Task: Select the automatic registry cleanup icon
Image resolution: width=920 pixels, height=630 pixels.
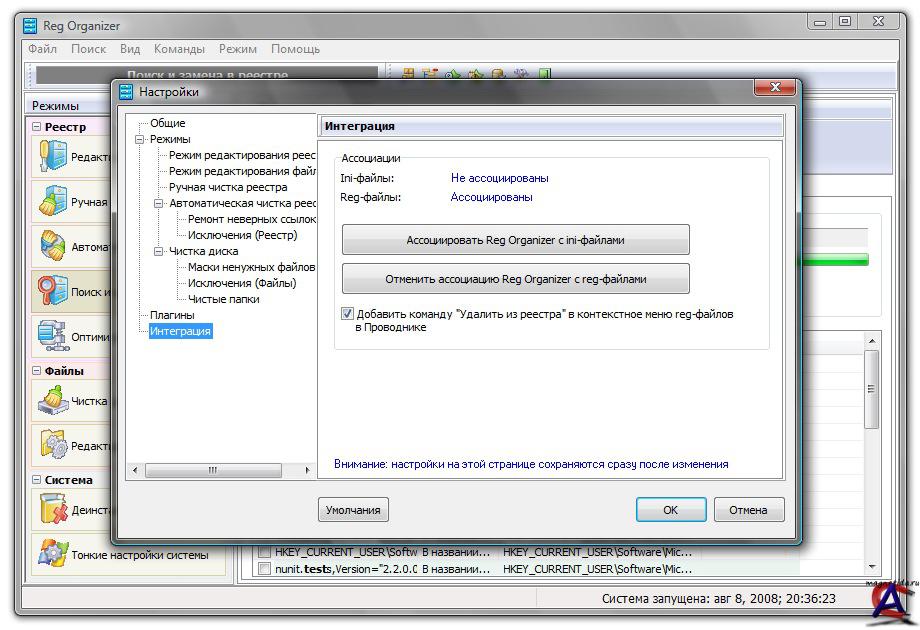Action: click(53, 247)
